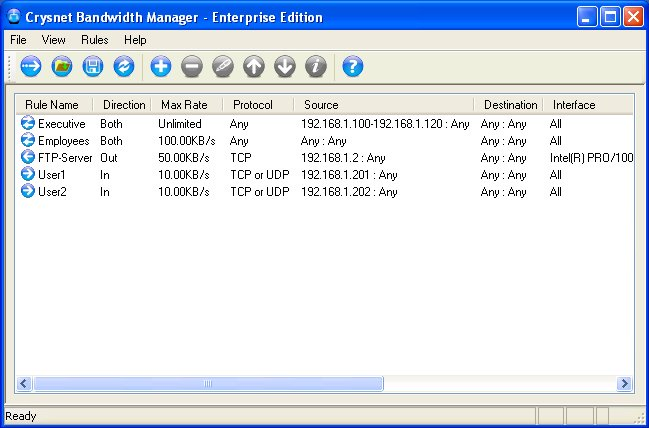Viewport: 649px width, 428px height.
Task: Show rule info with the i icon
Action: click(316, 66)
